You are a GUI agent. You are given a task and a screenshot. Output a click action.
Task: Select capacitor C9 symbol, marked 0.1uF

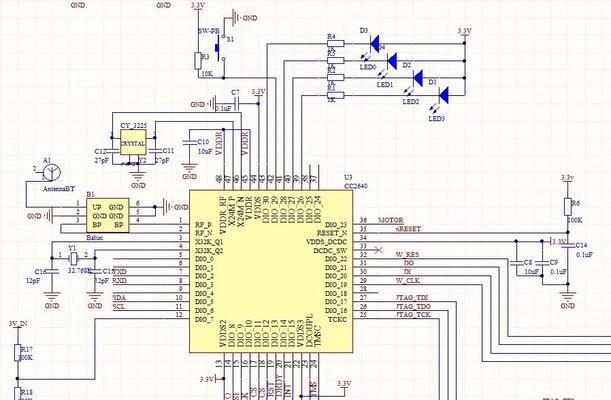[542, 263]
